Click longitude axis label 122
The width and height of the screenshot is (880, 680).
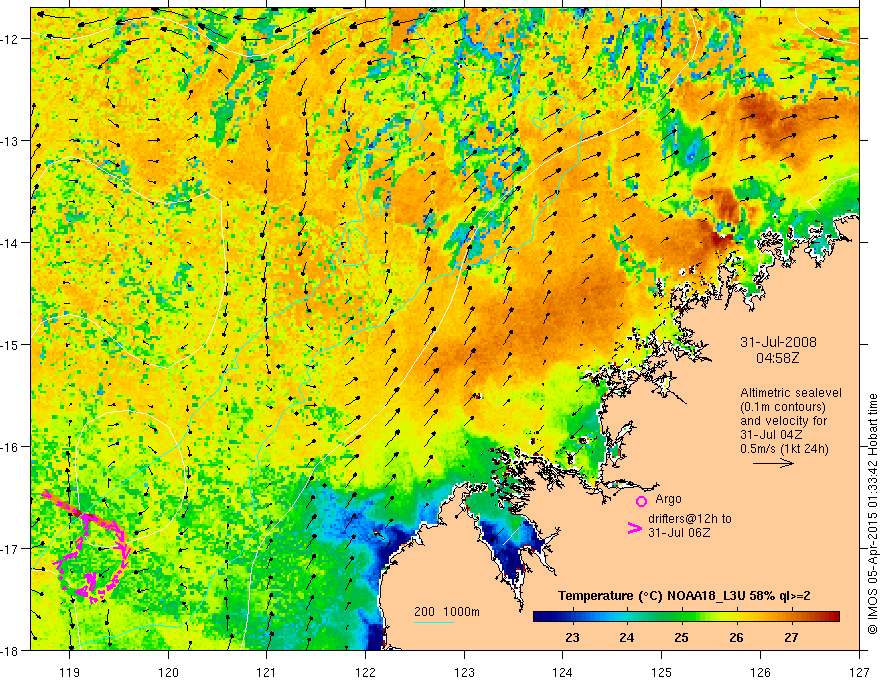point(365,672)
